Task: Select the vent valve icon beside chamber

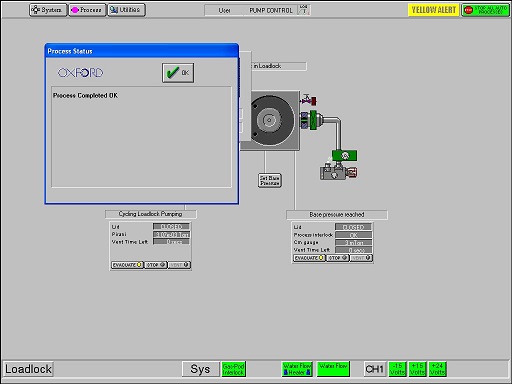Action: pyautogui.click(x=309, y=99)
